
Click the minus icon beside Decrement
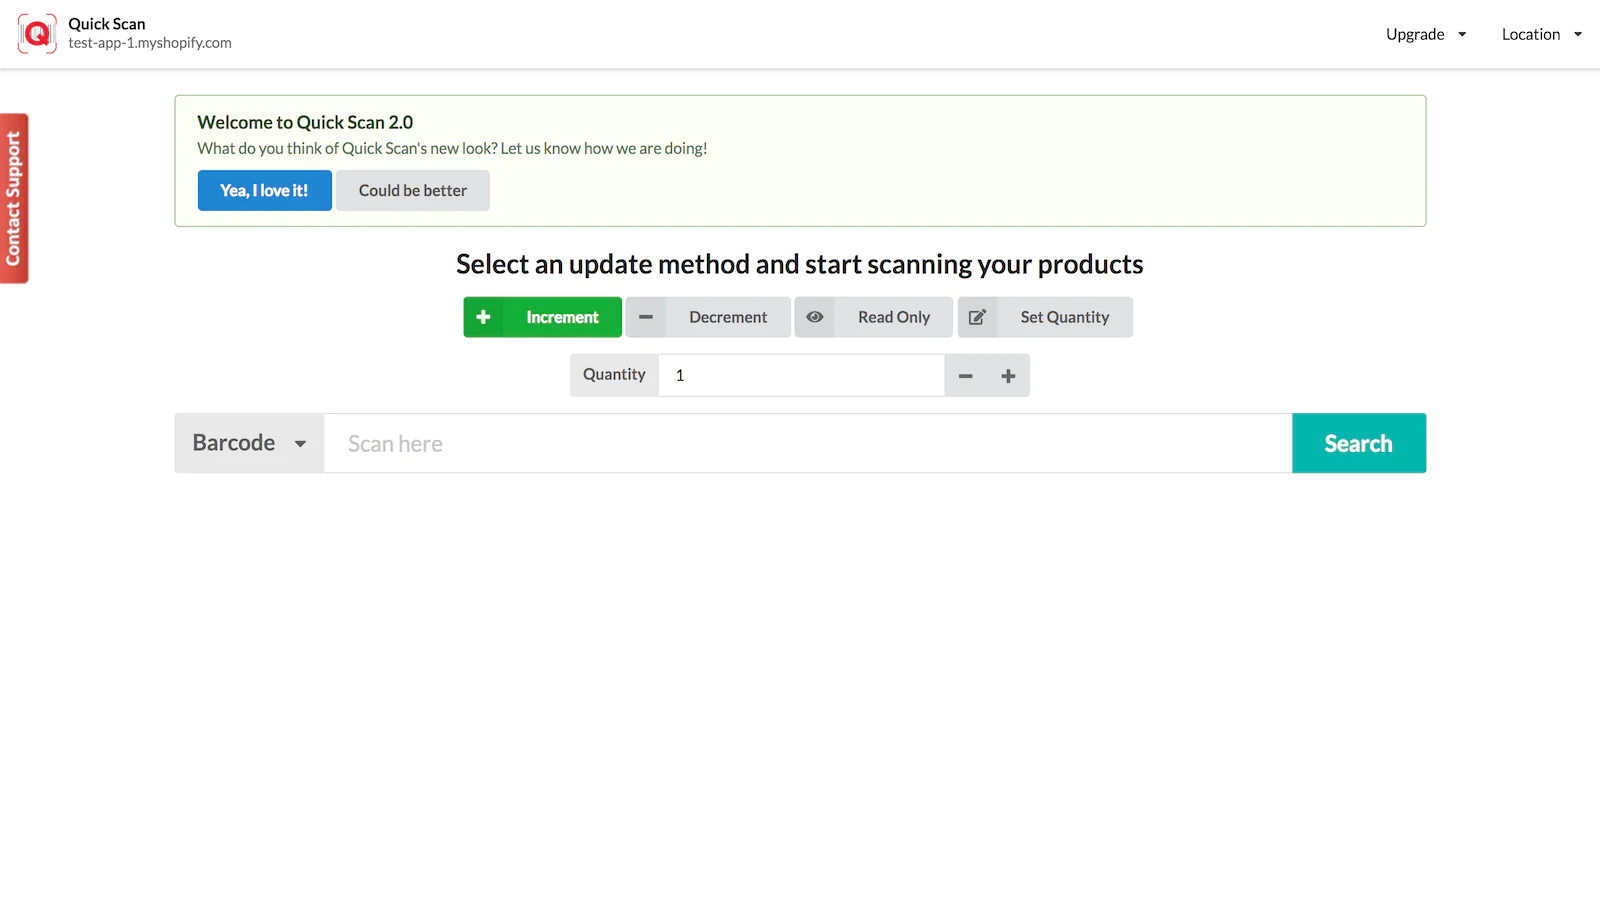[646, 317]
